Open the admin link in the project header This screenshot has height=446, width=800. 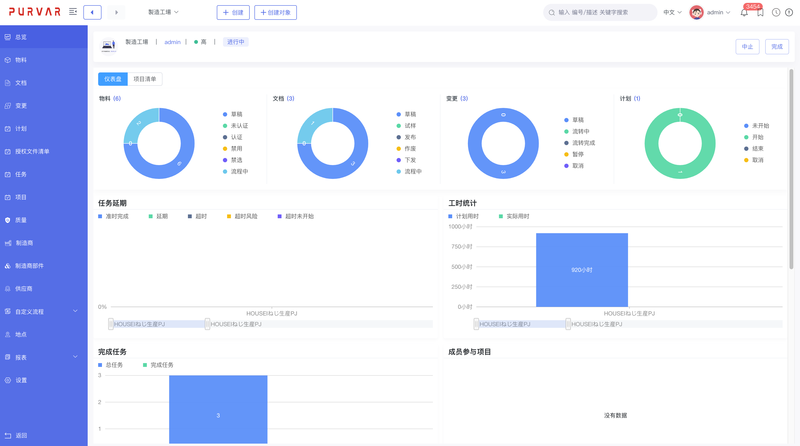coord(172,42)
